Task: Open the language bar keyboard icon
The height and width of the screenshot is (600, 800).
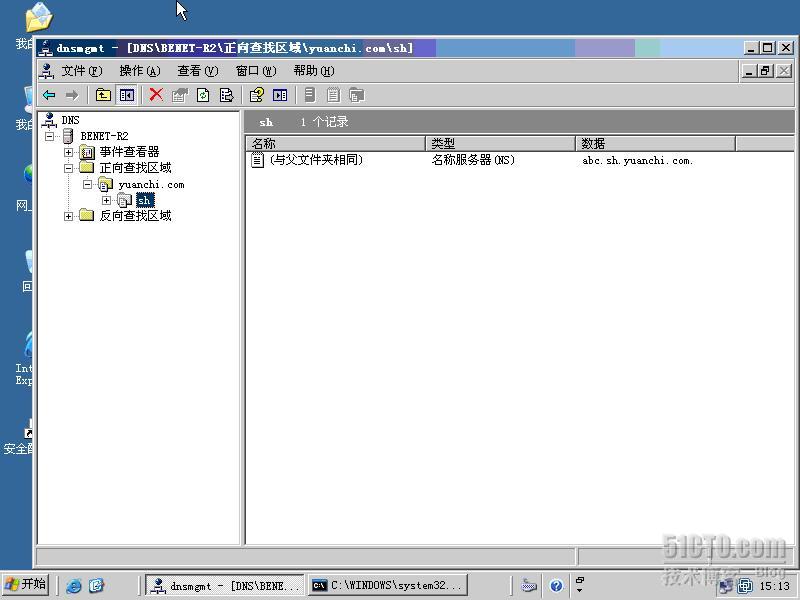Action: coord(529,585)
